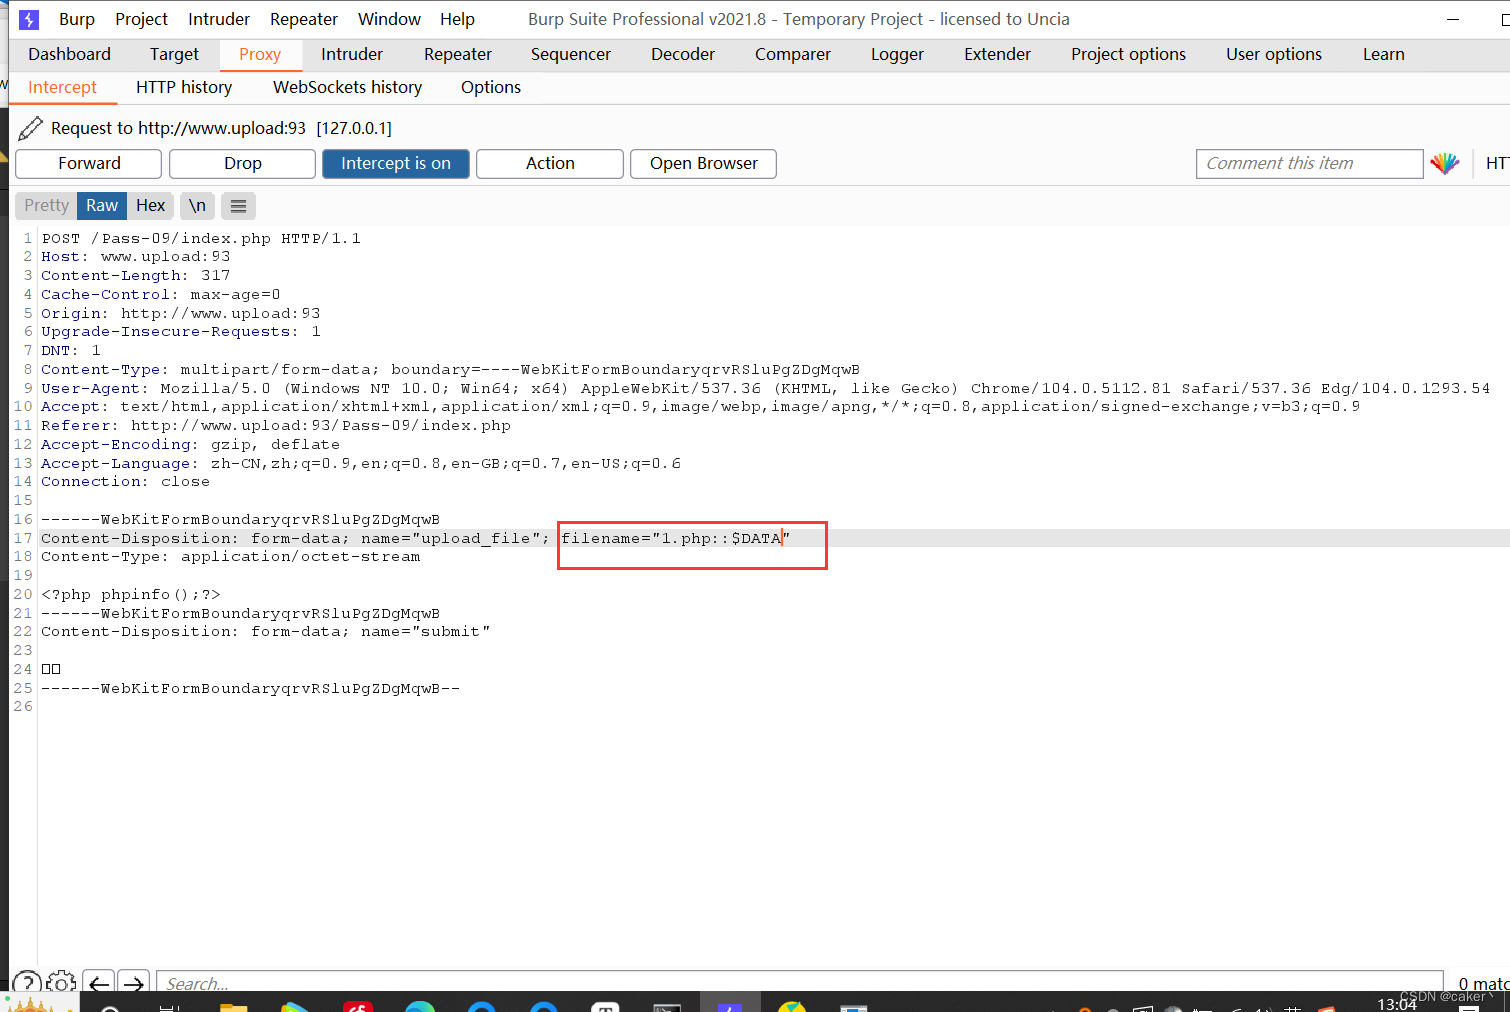Screen dimensions: 1510x1012
Task: Select the Pretty display mode
Action: (x=45, y=205)
